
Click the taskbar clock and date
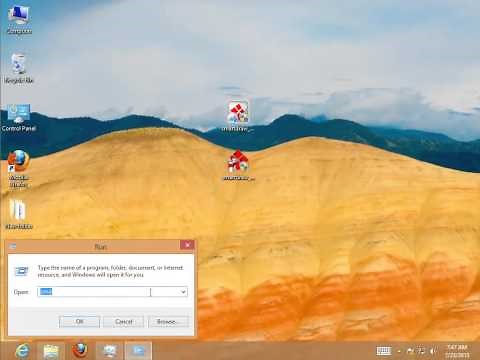point(458,351)
